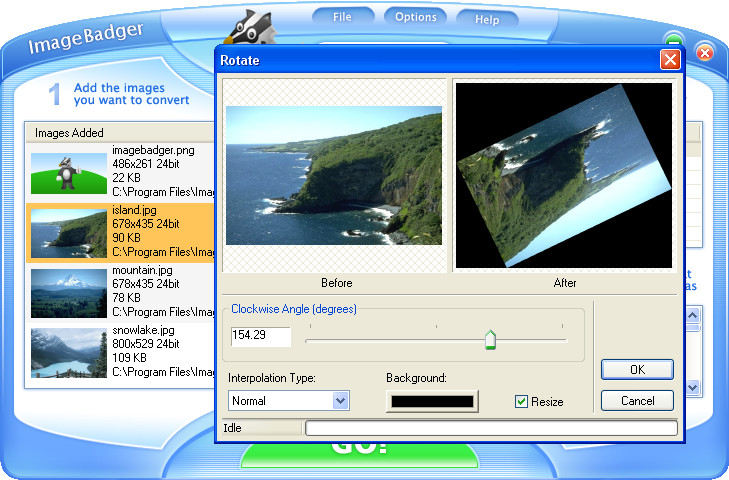
Task: Click the 22 KB file size text
Action: click(x=126, y=178)
